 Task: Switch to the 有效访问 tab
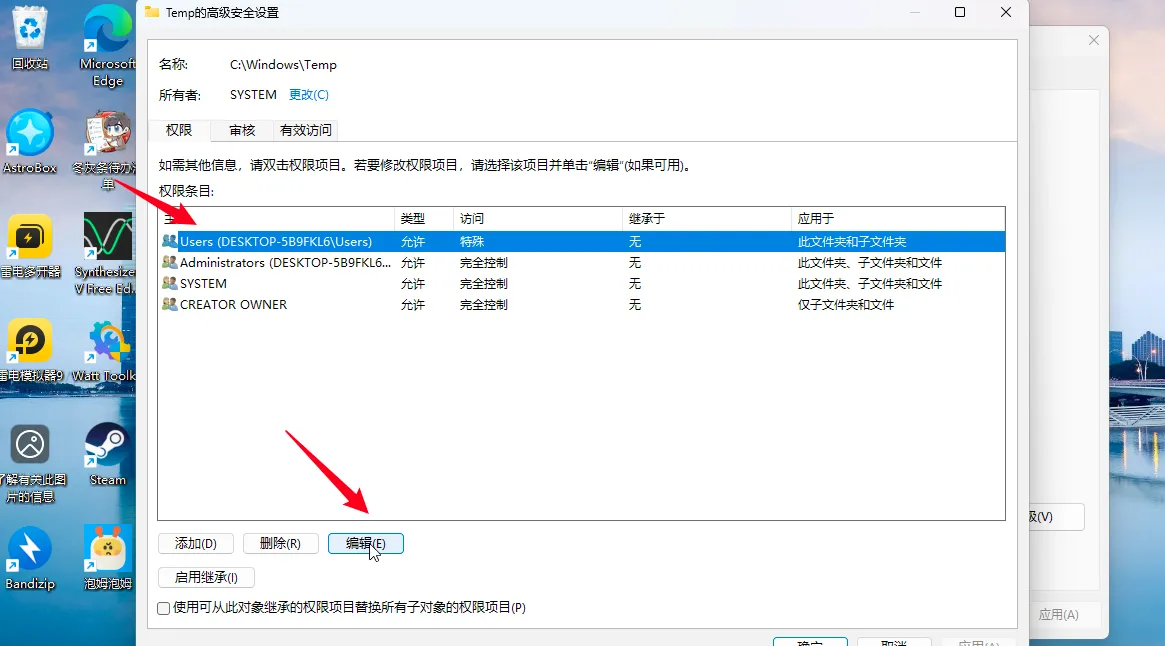pyautogui.click(x=305, y=130)
